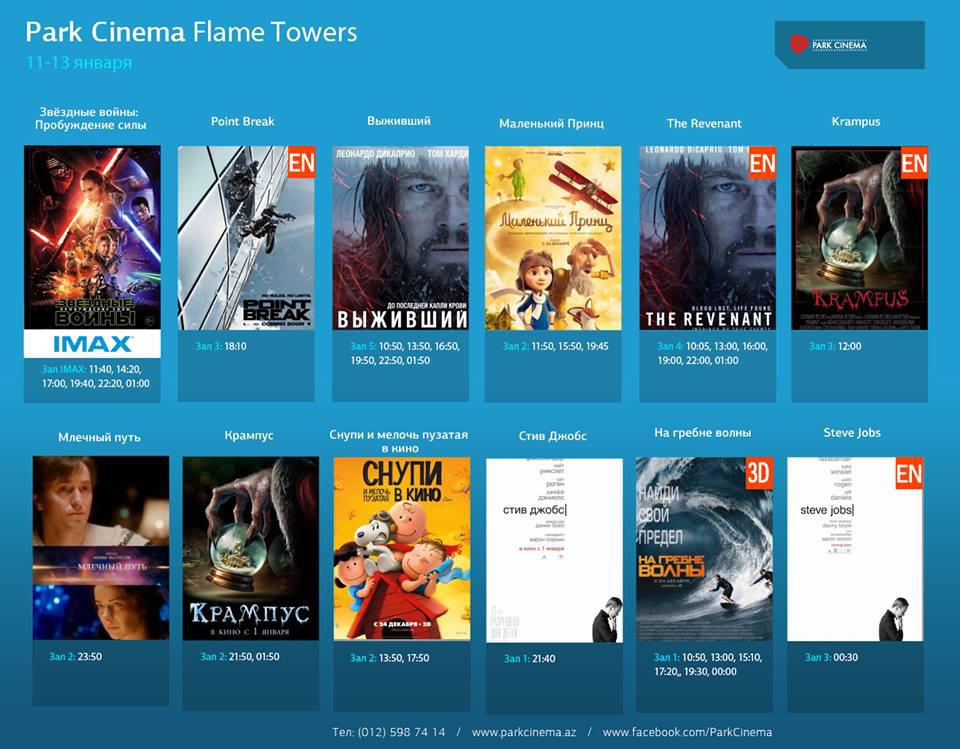Click the Point Break title text

click(242, 121)
